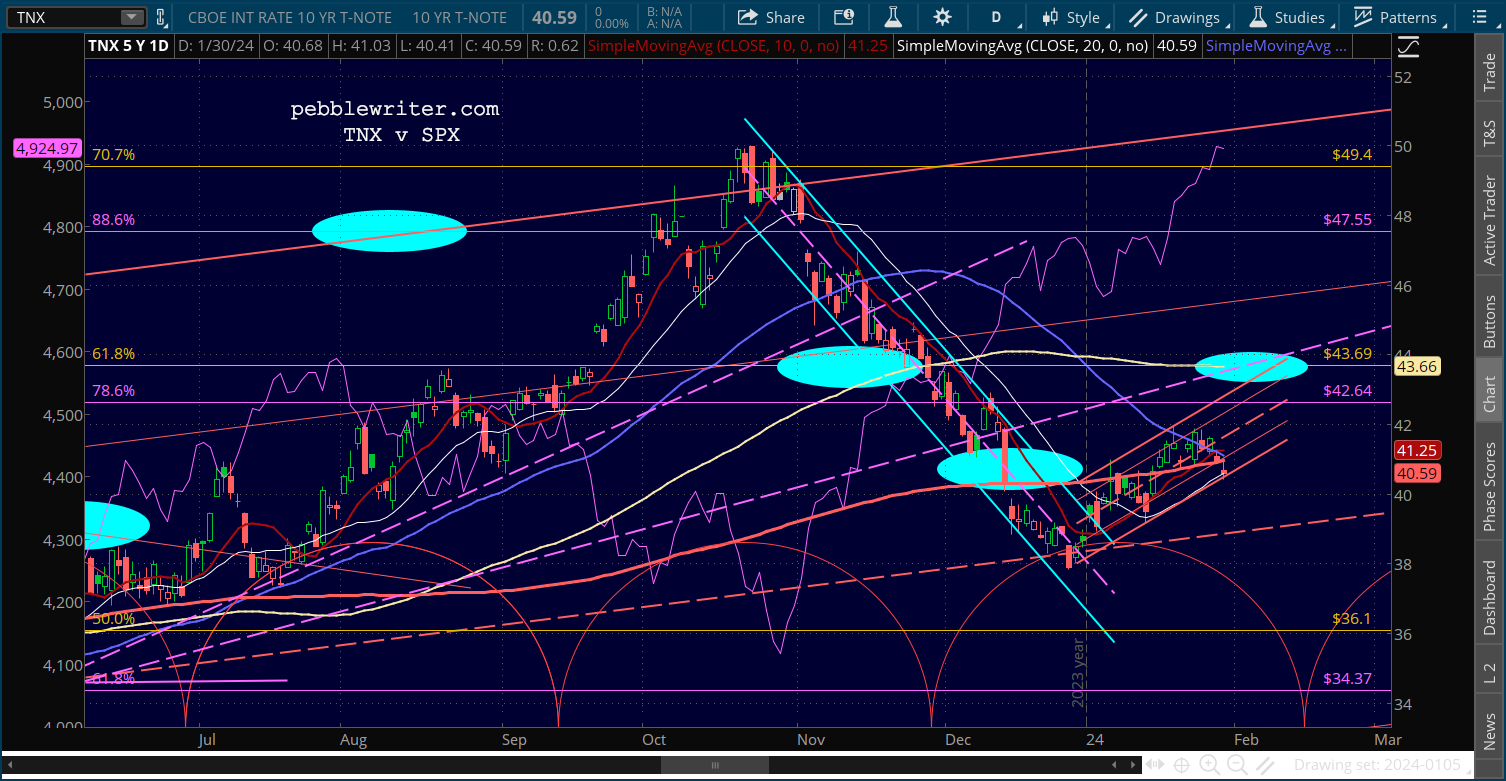The height and width of the screenshot is (781, 1506).
Task: Click the 40.59 price bubble on right axis
Action: click(x=1417, y=474)
